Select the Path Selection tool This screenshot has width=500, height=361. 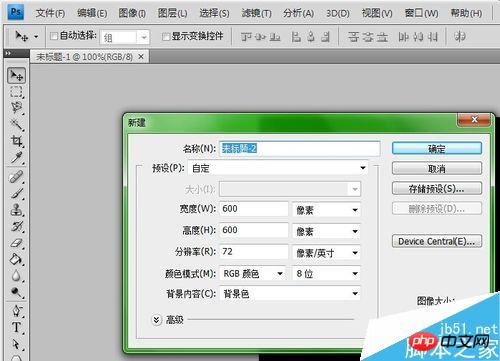tap(16, 344)
